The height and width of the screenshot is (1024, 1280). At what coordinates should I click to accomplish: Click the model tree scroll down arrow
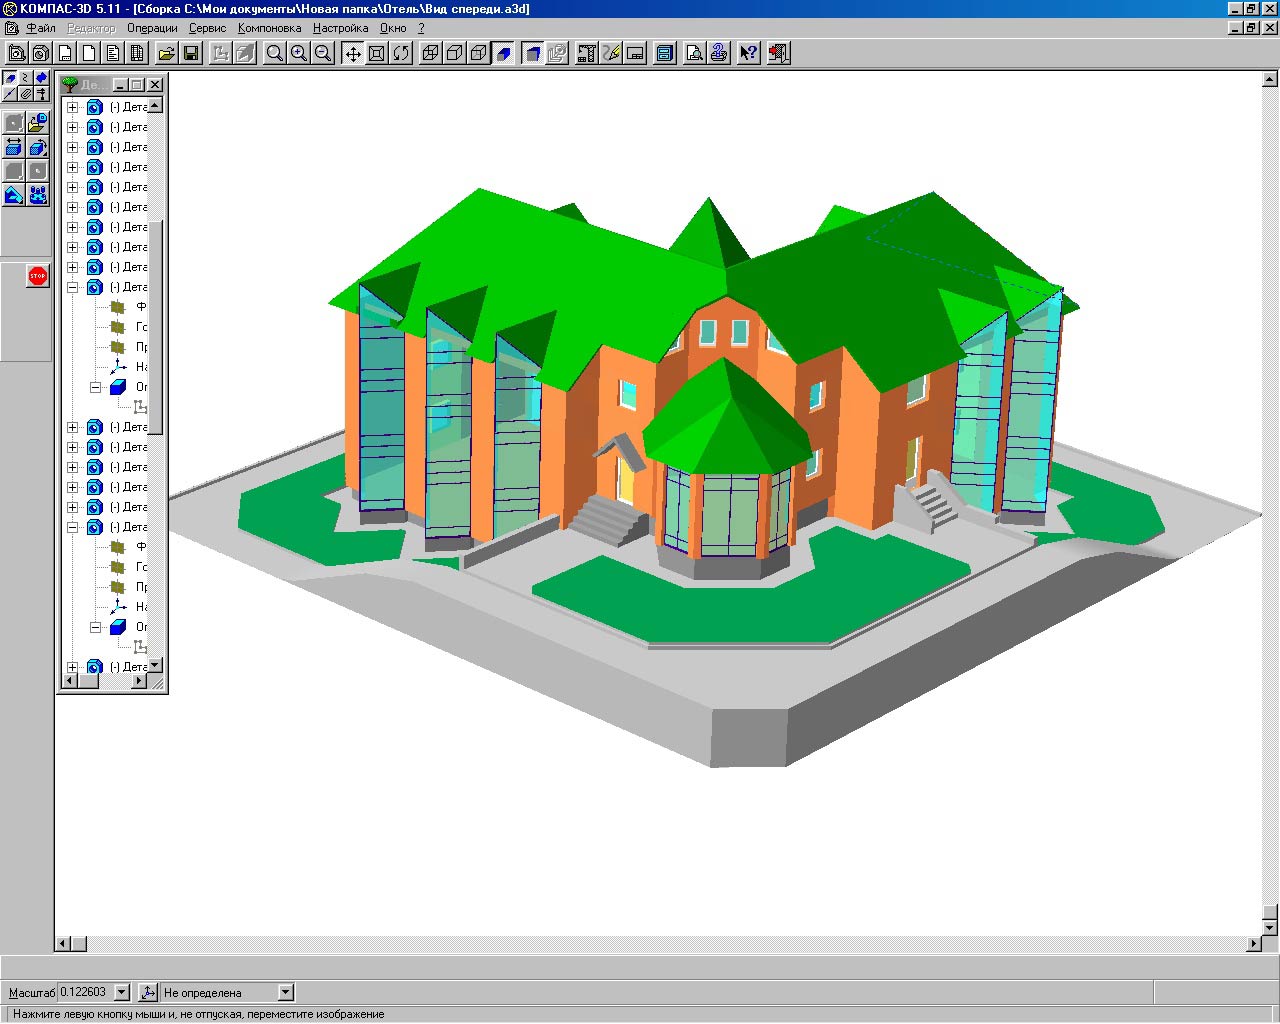155,665
